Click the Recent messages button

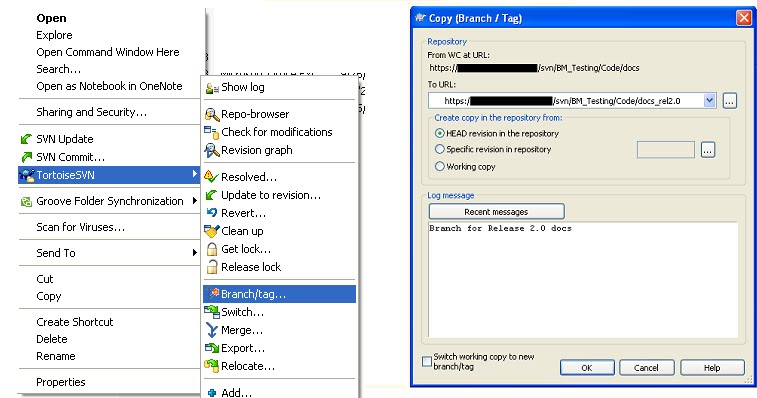[x=496, y=212]
